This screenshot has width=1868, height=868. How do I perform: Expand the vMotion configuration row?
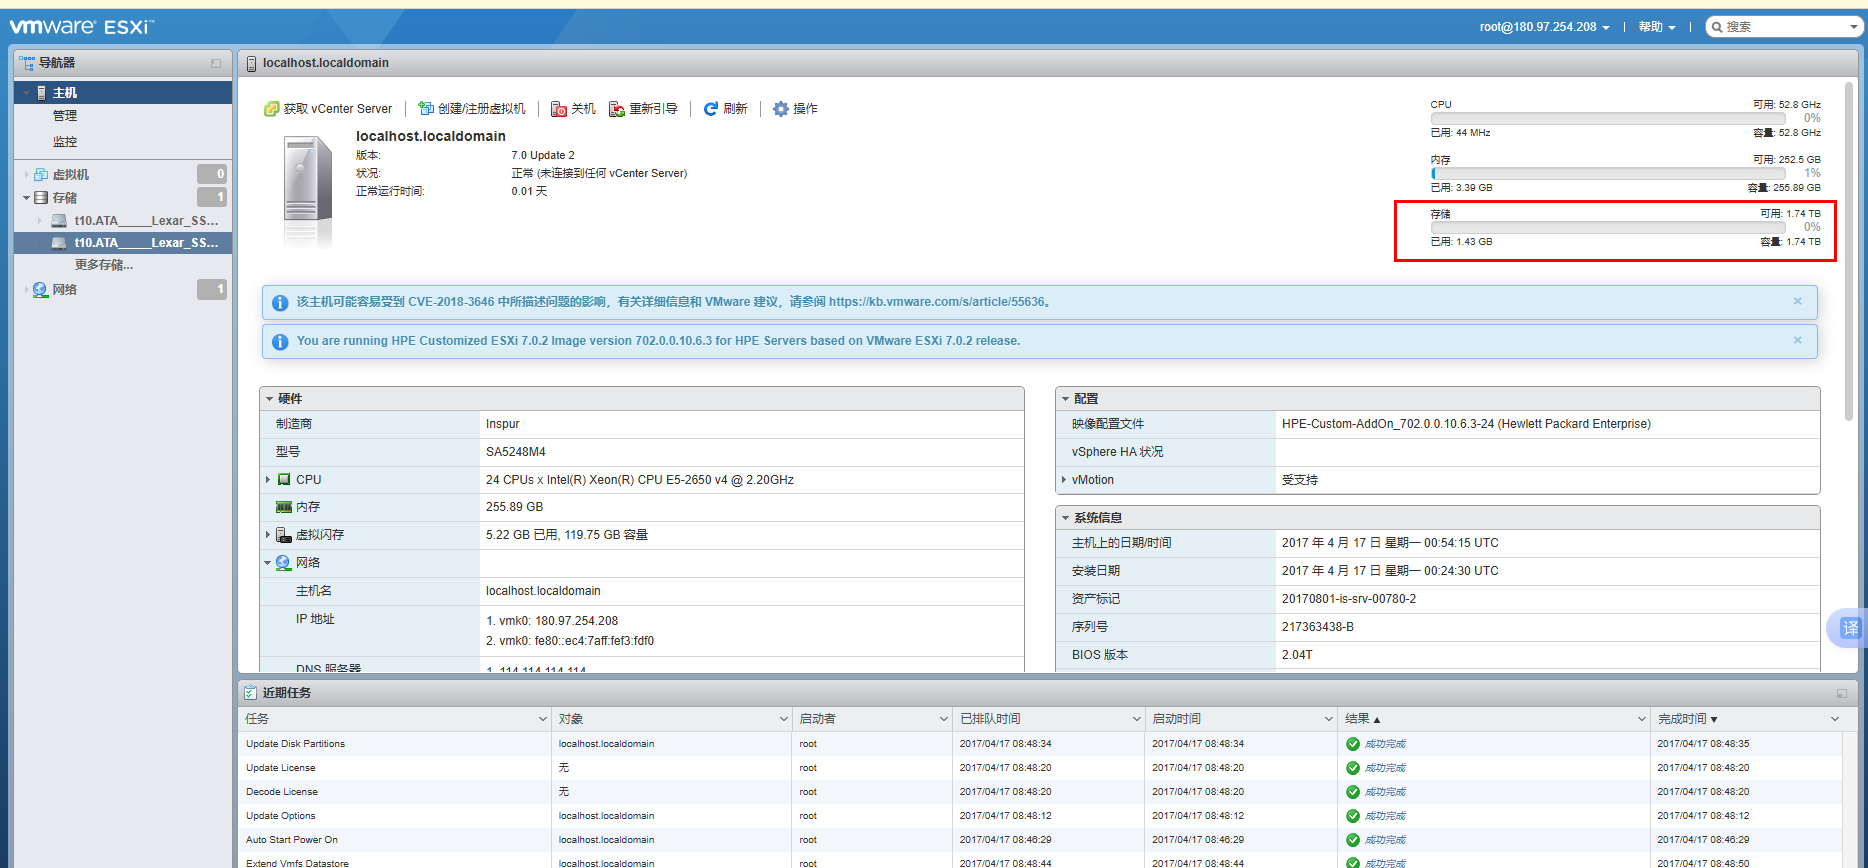pyautogui.click(x=1064, y=480)
